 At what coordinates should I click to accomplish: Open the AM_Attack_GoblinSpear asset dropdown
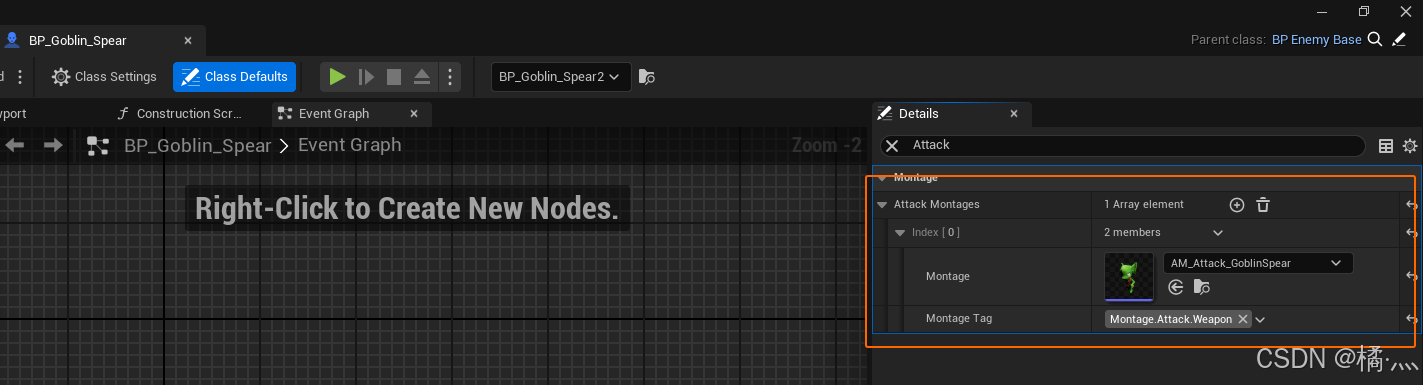click(1258, 263)
